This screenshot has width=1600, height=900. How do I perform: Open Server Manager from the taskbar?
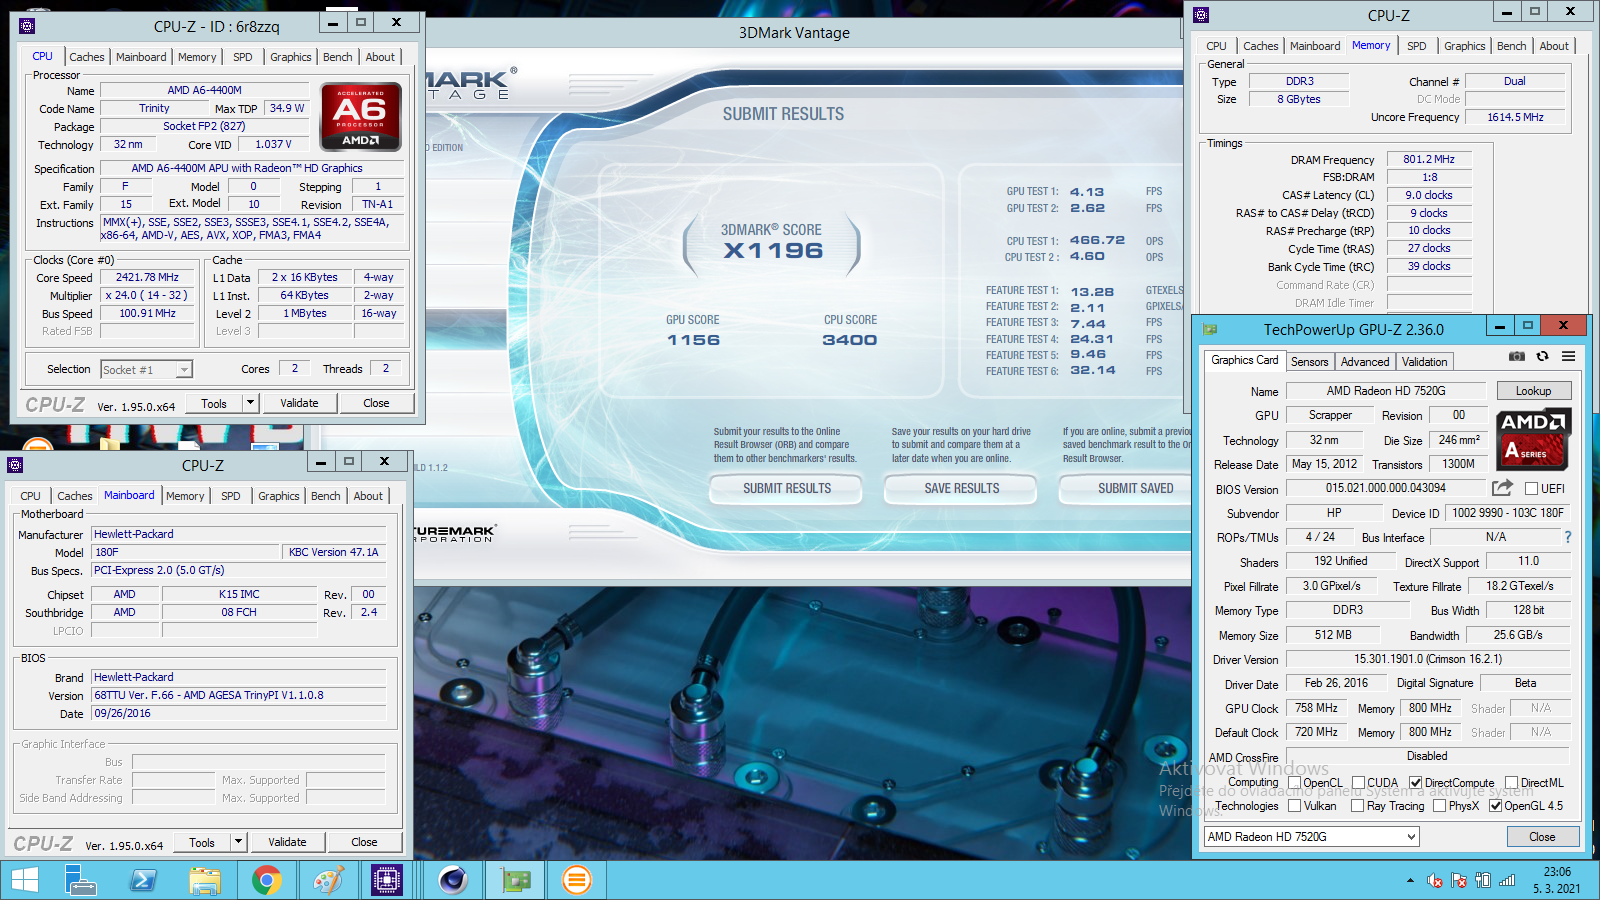click(x=80, y=880)
